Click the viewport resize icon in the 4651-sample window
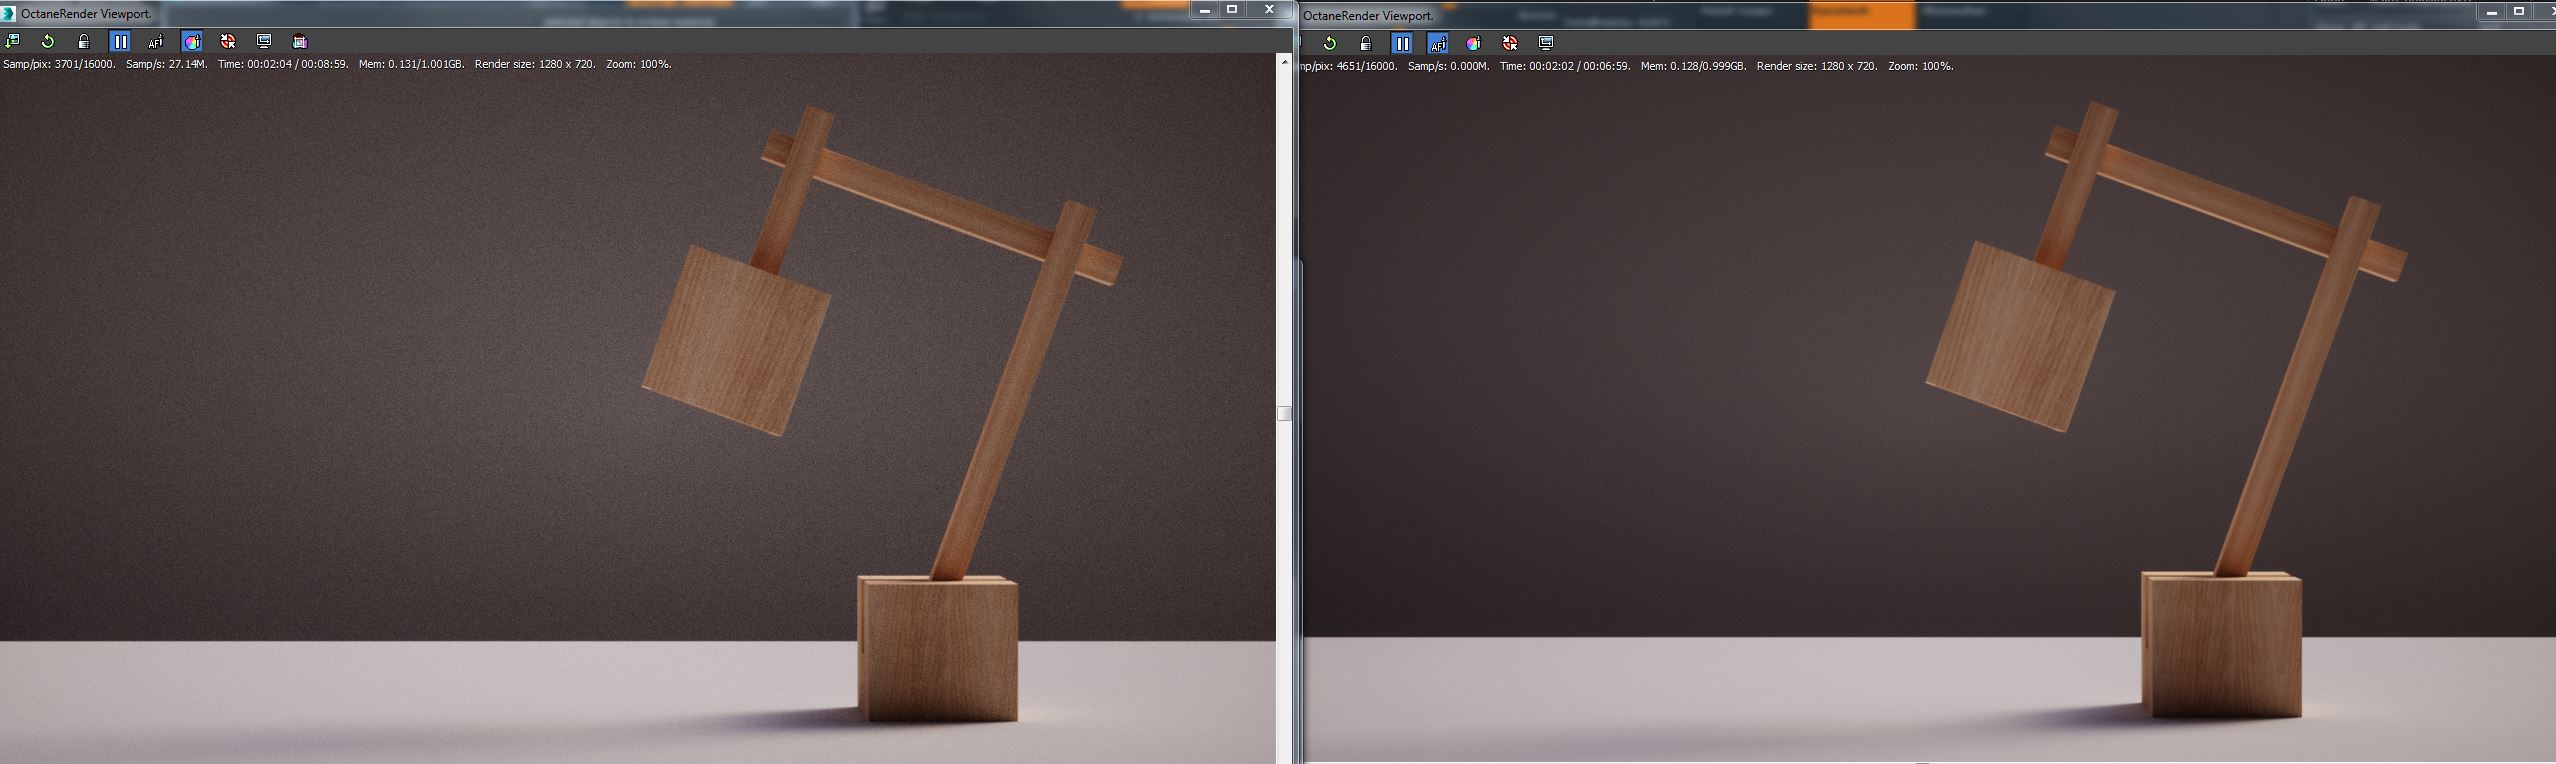2556x764 pixels. pyautogui.click(x=1546, y=43)
